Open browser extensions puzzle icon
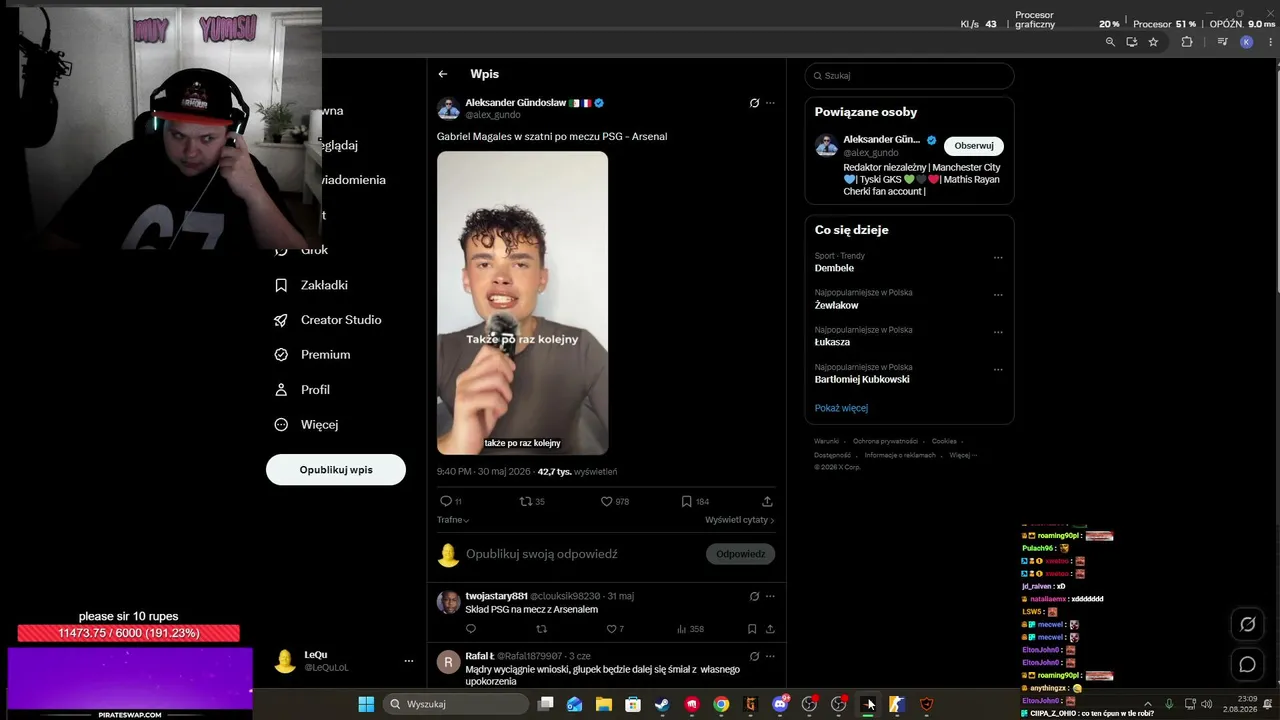 click(1187, 42)
